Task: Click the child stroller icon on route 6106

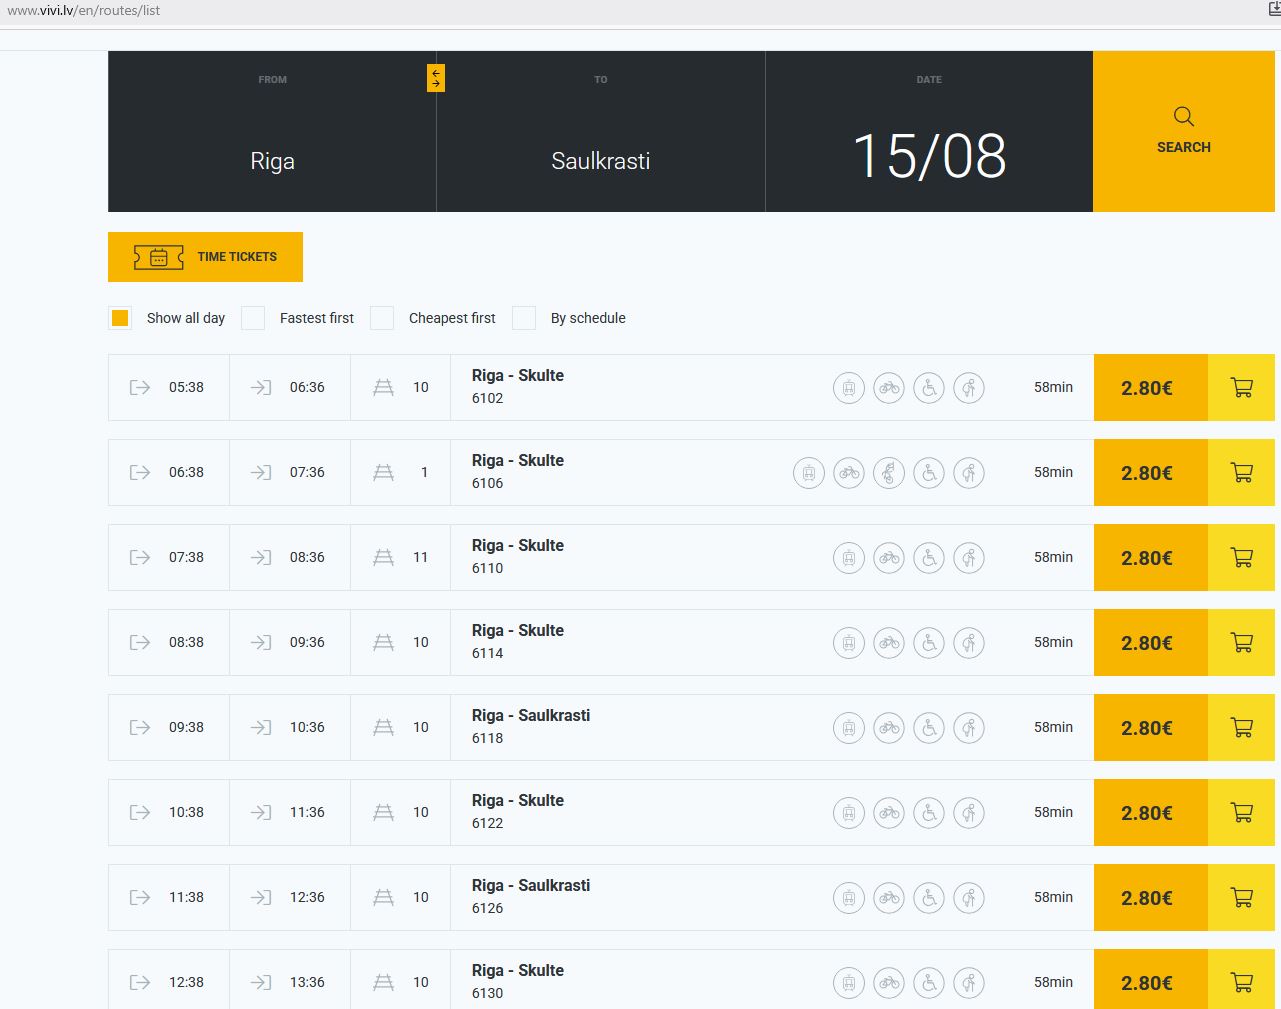Action: click(x=889, y=473)
